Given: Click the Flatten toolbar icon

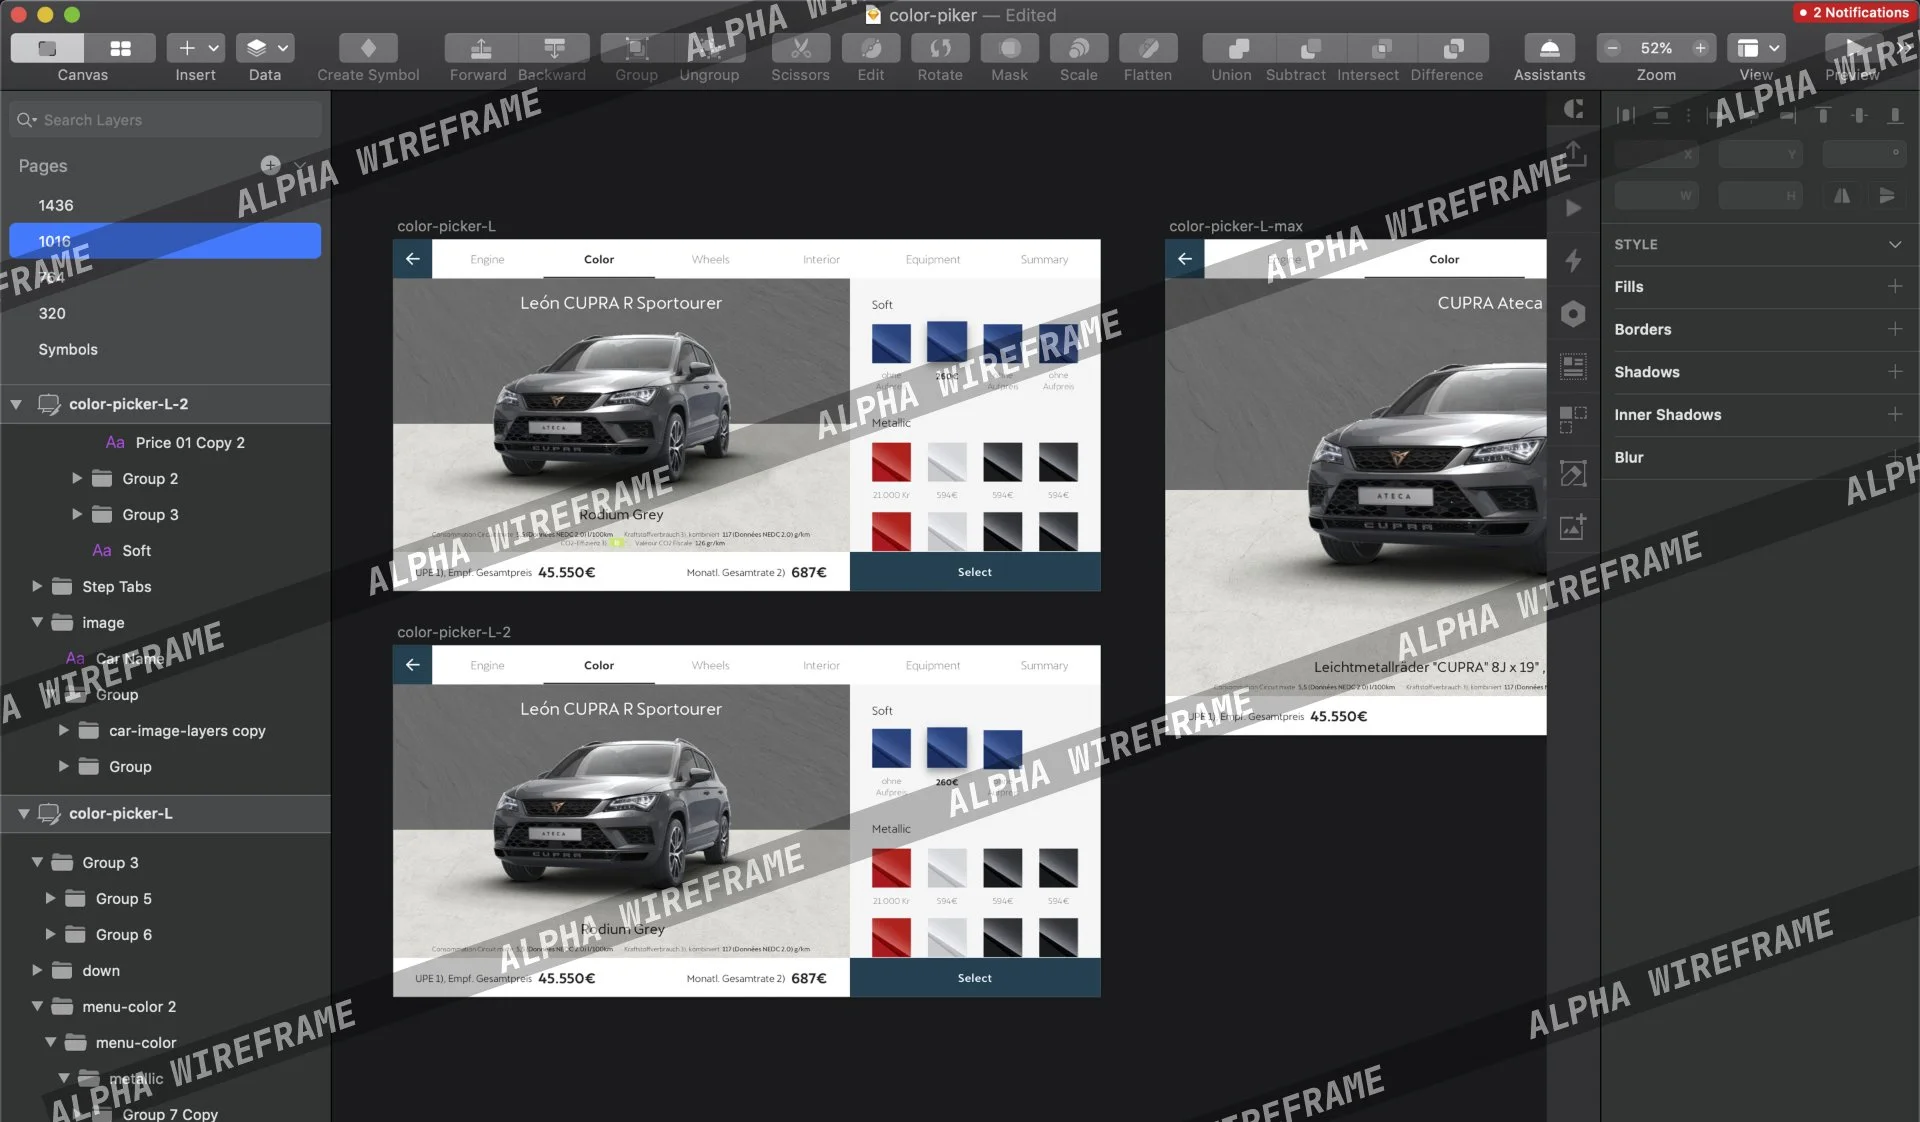Looking at the screenshot, I should pos(1148,48).
